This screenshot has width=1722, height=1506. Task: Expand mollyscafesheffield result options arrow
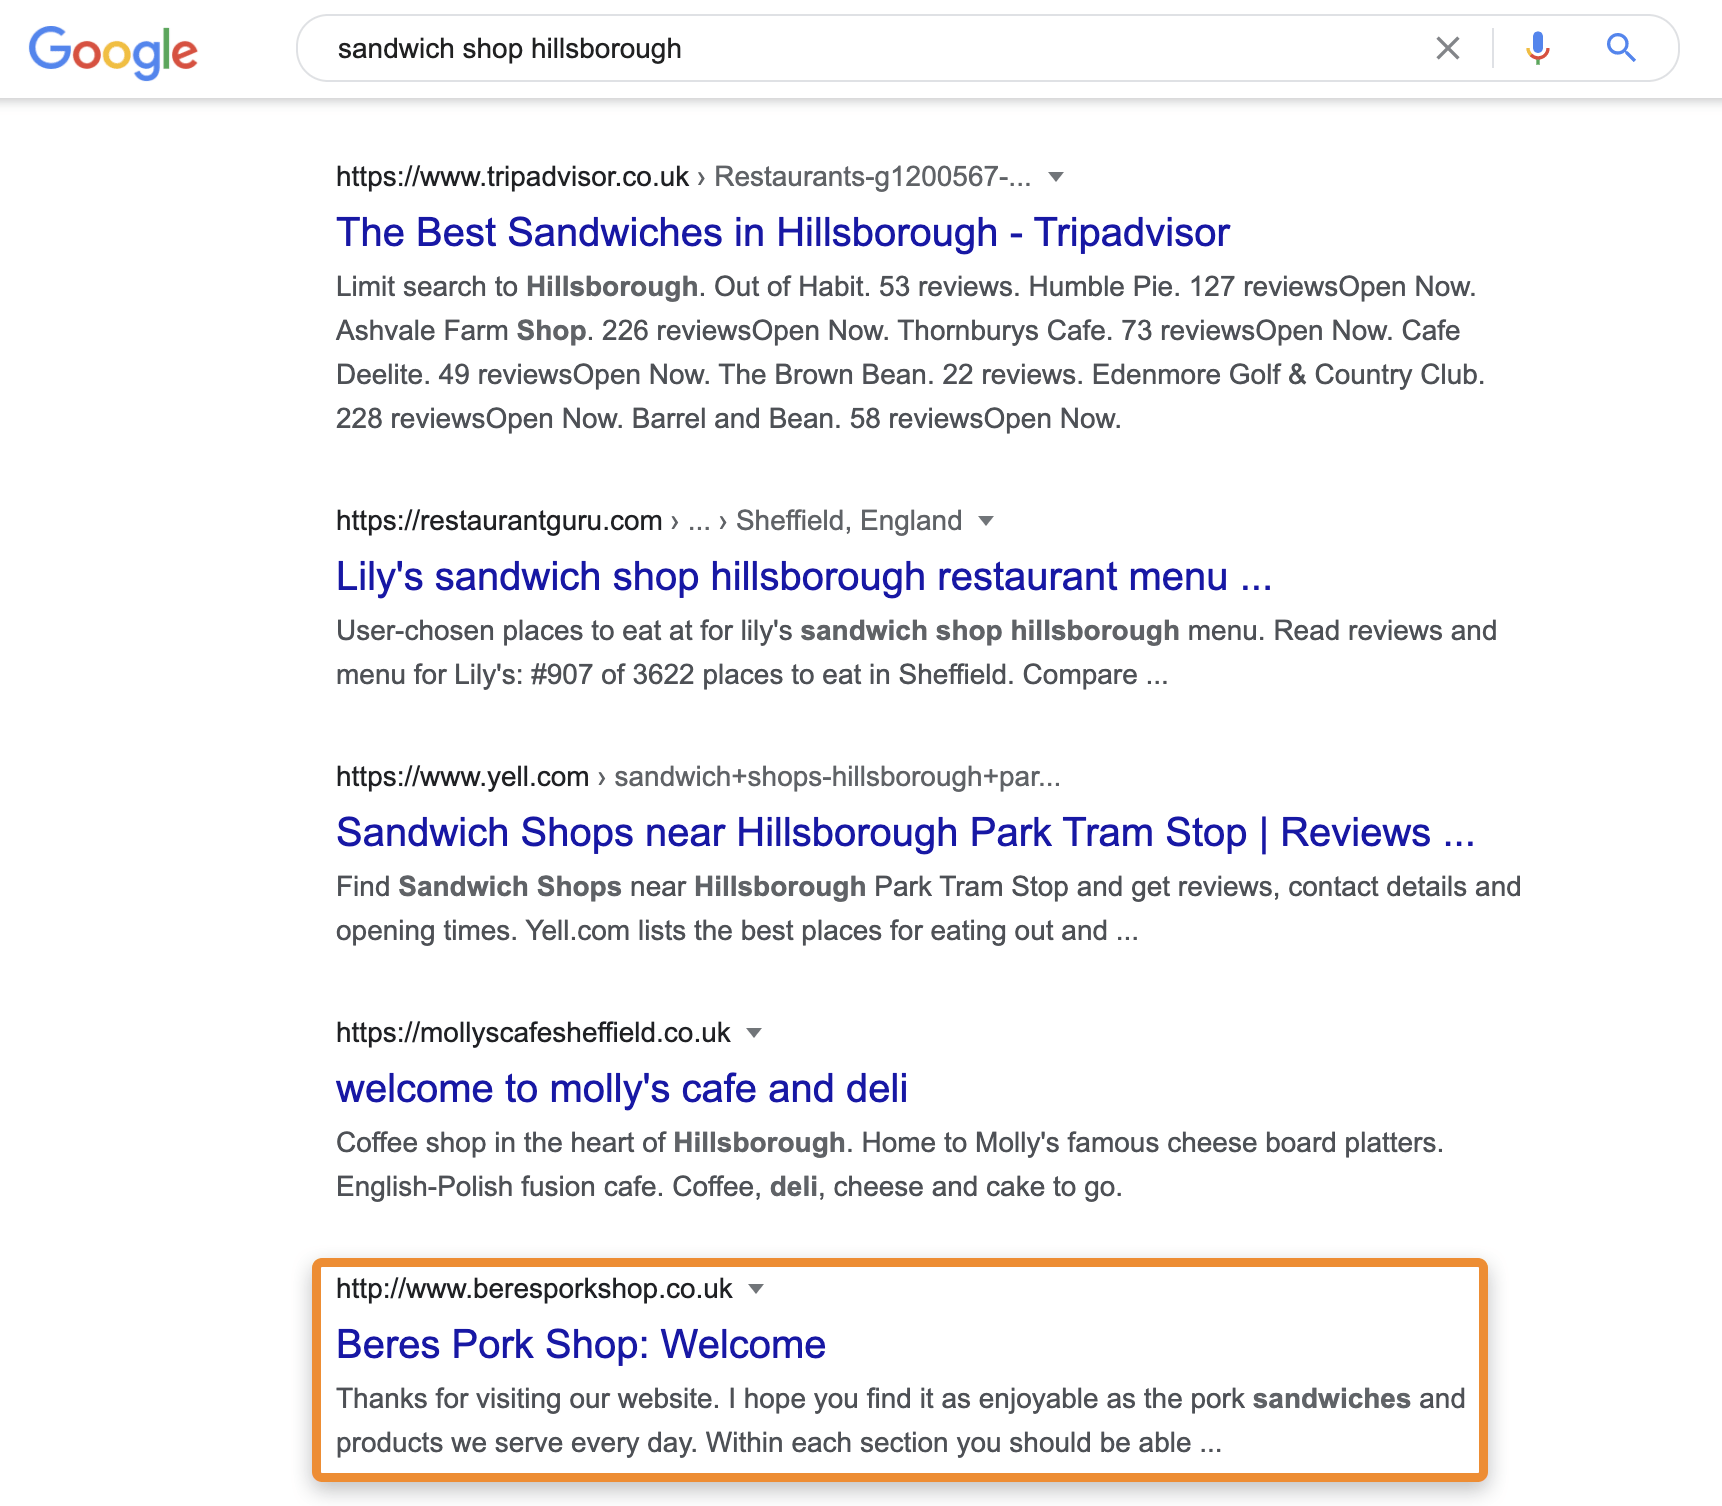[755, 1033]
